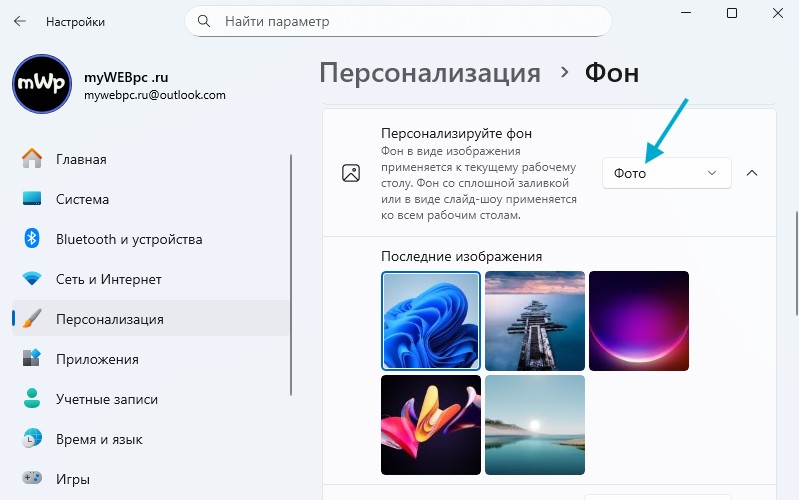Click the Главная house icon

tap(32, 159)
